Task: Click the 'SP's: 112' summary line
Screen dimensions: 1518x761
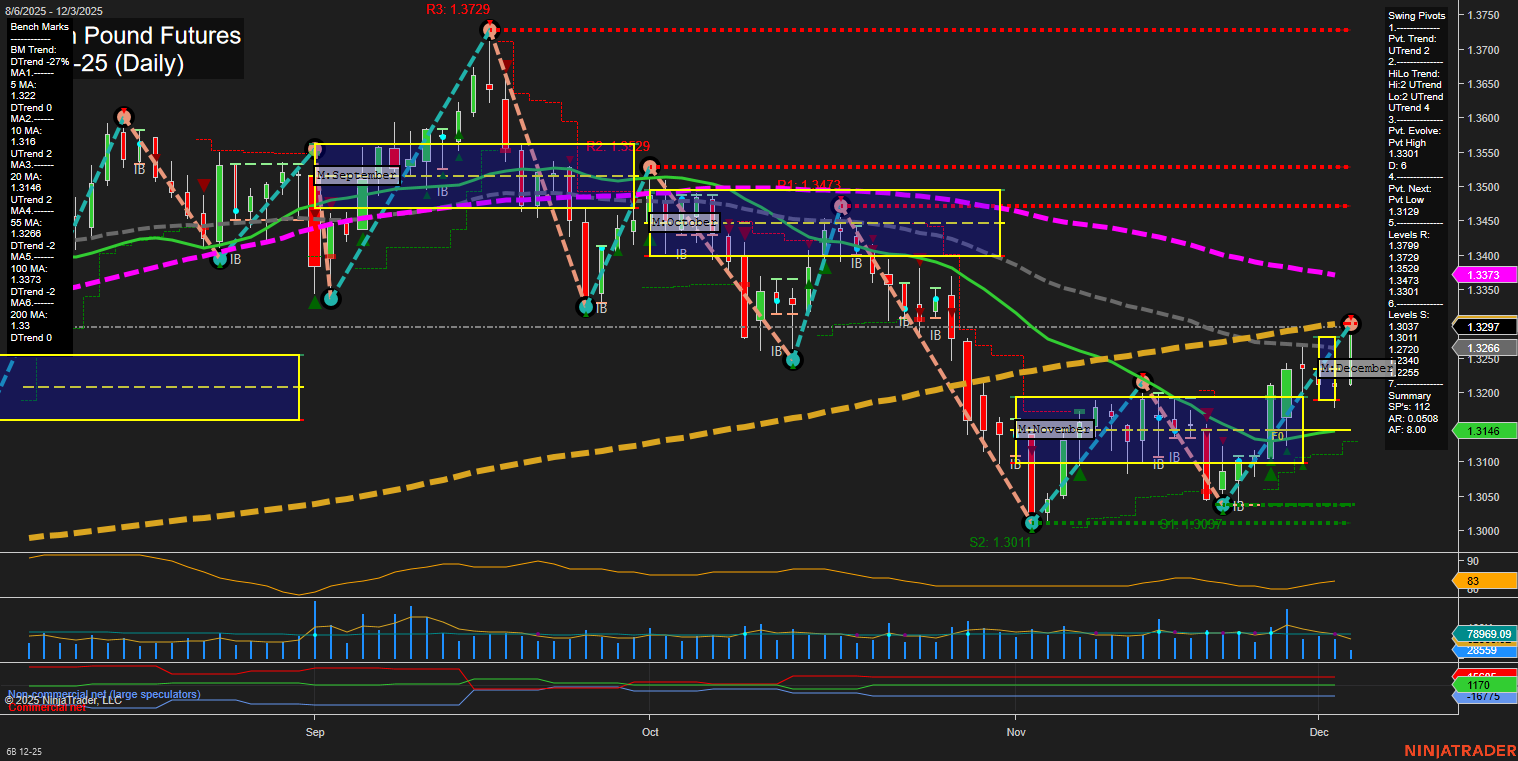Action: pos(1408,407)
